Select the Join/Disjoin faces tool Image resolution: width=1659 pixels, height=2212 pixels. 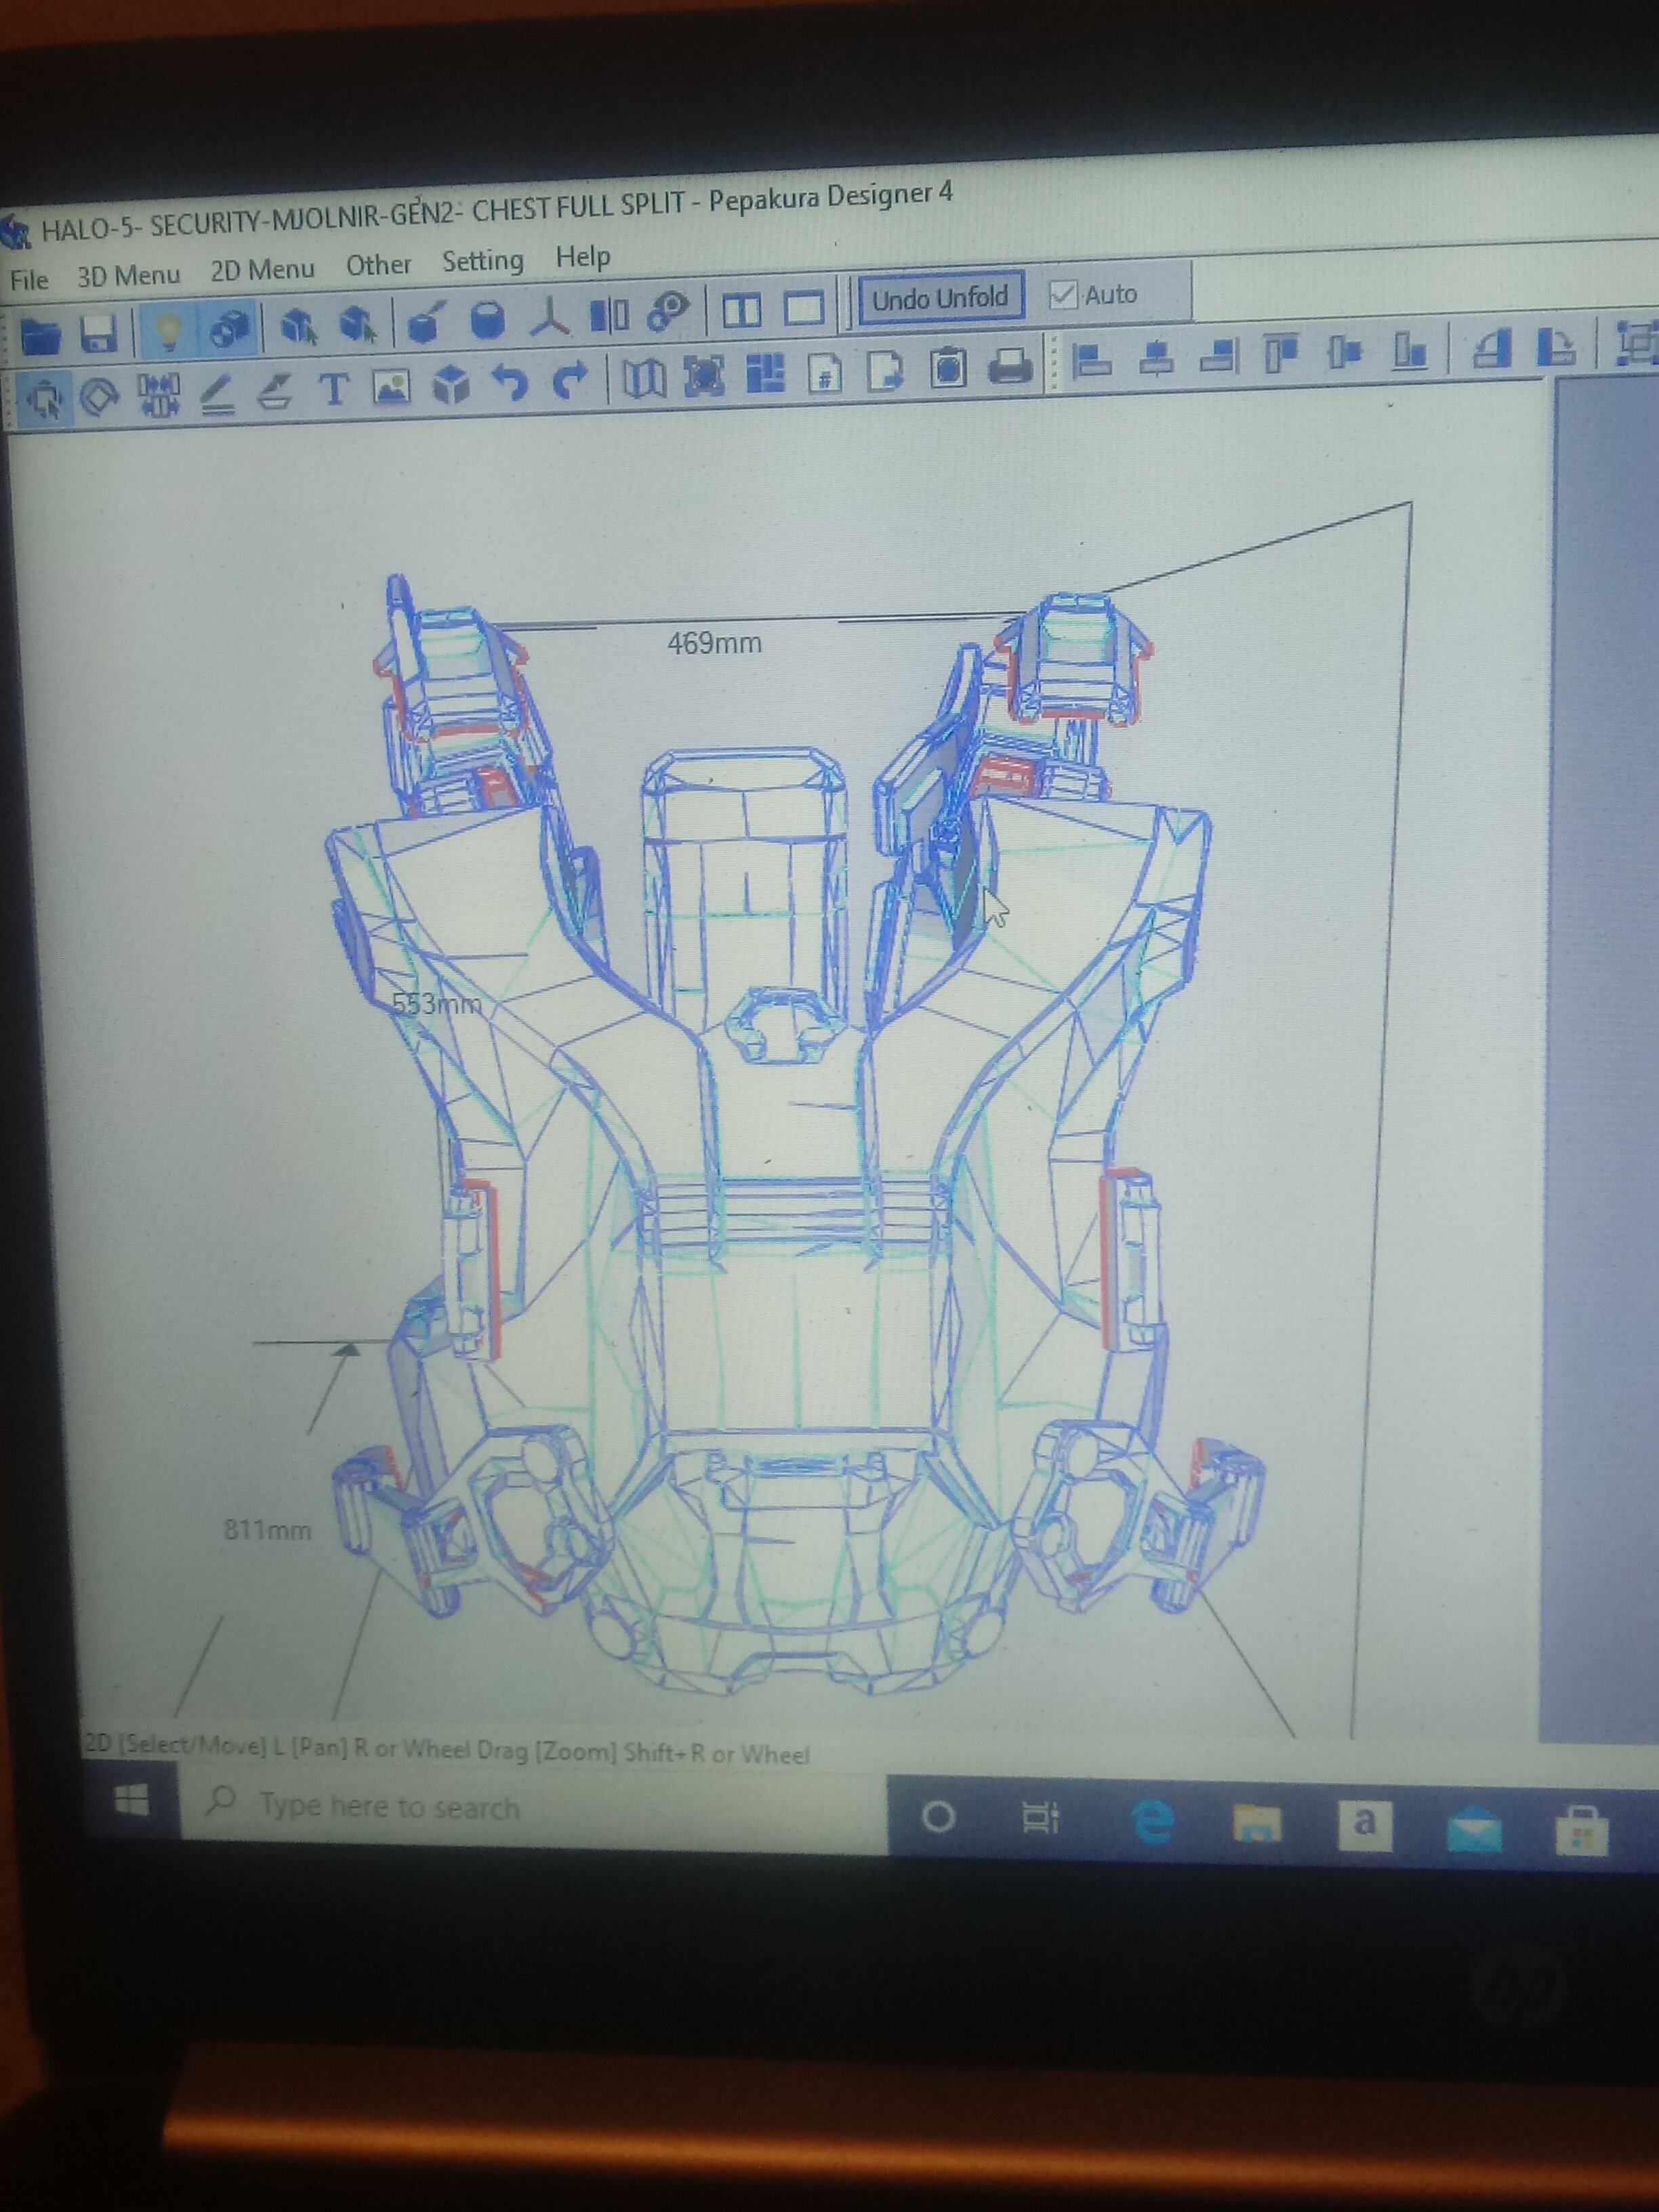[x=158, y=395]
